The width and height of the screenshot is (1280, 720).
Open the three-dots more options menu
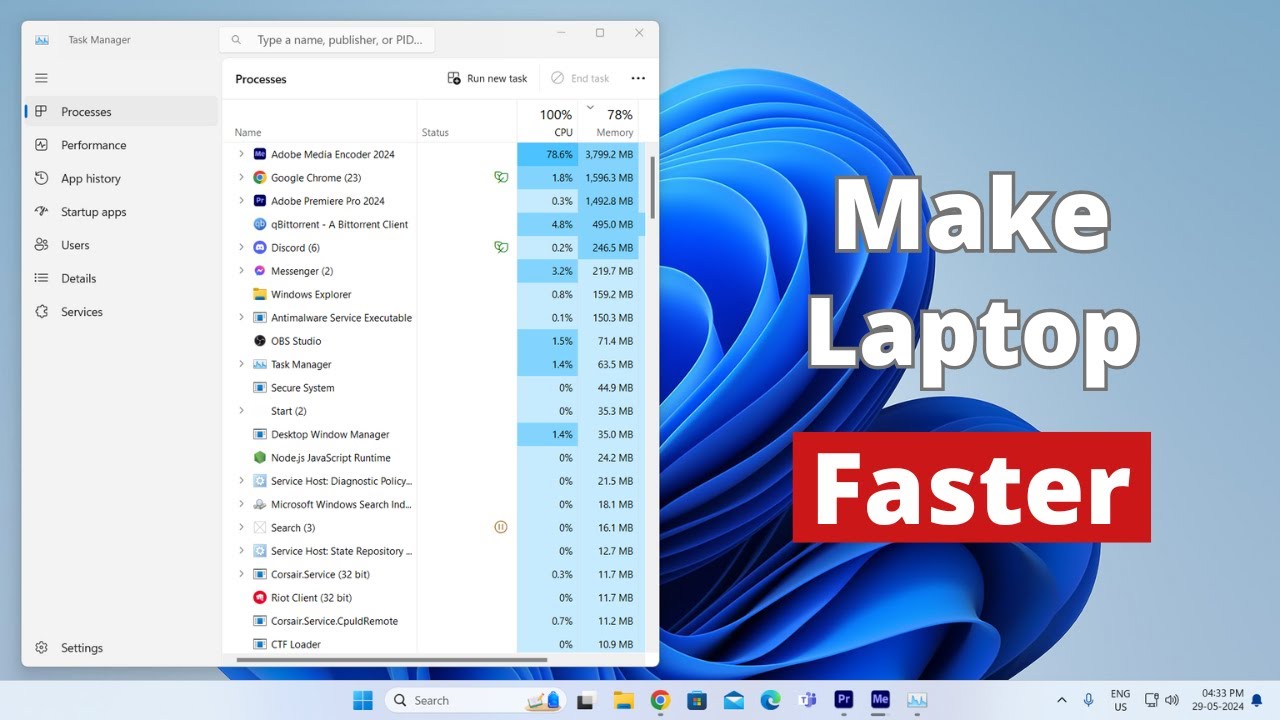[x=638, y=78]
